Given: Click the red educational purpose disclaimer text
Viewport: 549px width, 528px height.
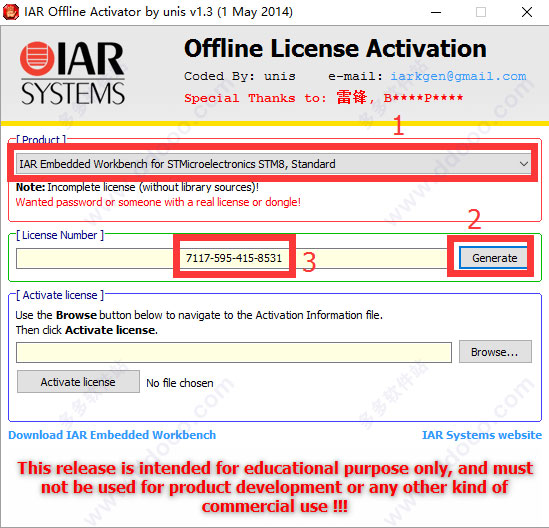Looking at the screenshot, I should (x=275, y=487).
